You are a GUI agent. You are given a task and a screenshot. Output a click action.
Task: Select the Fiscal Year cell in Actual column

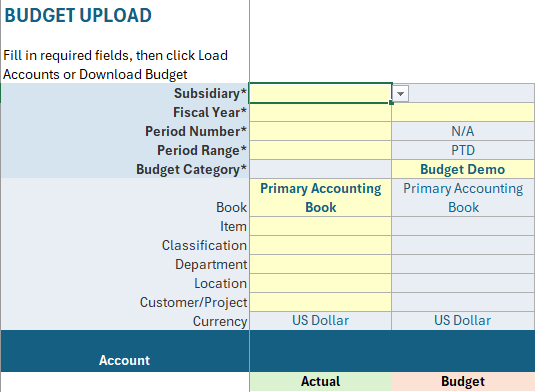[321, 112]
